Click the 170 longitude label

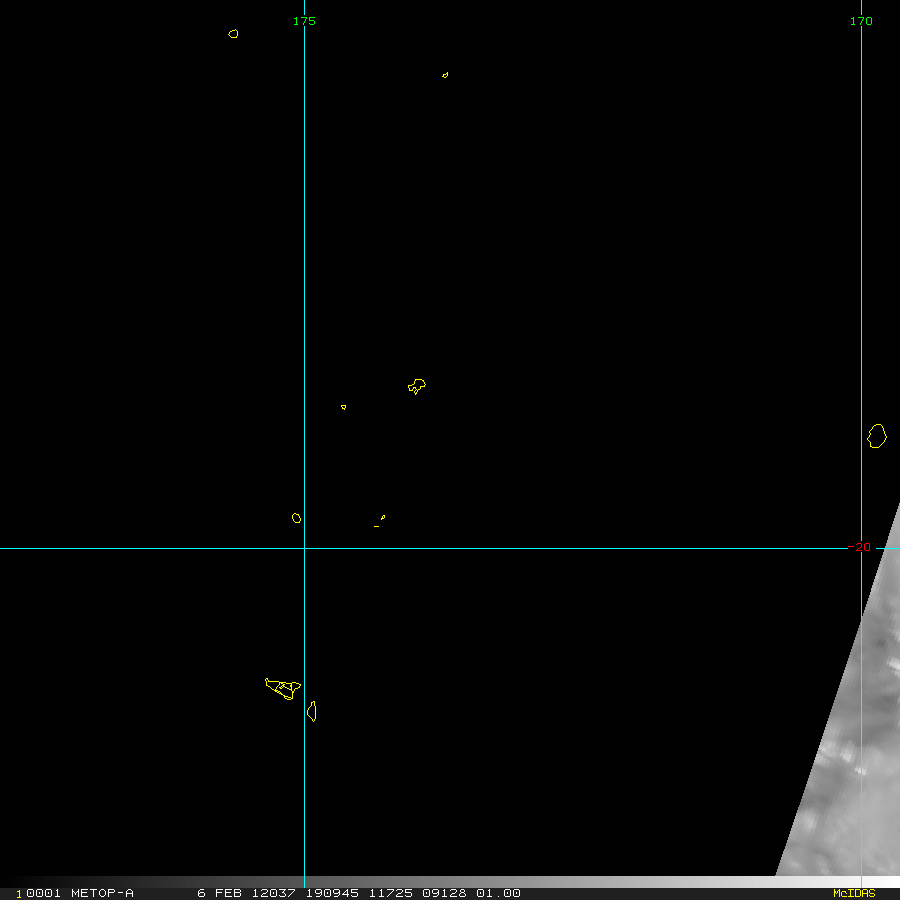[x=860, y=21]
